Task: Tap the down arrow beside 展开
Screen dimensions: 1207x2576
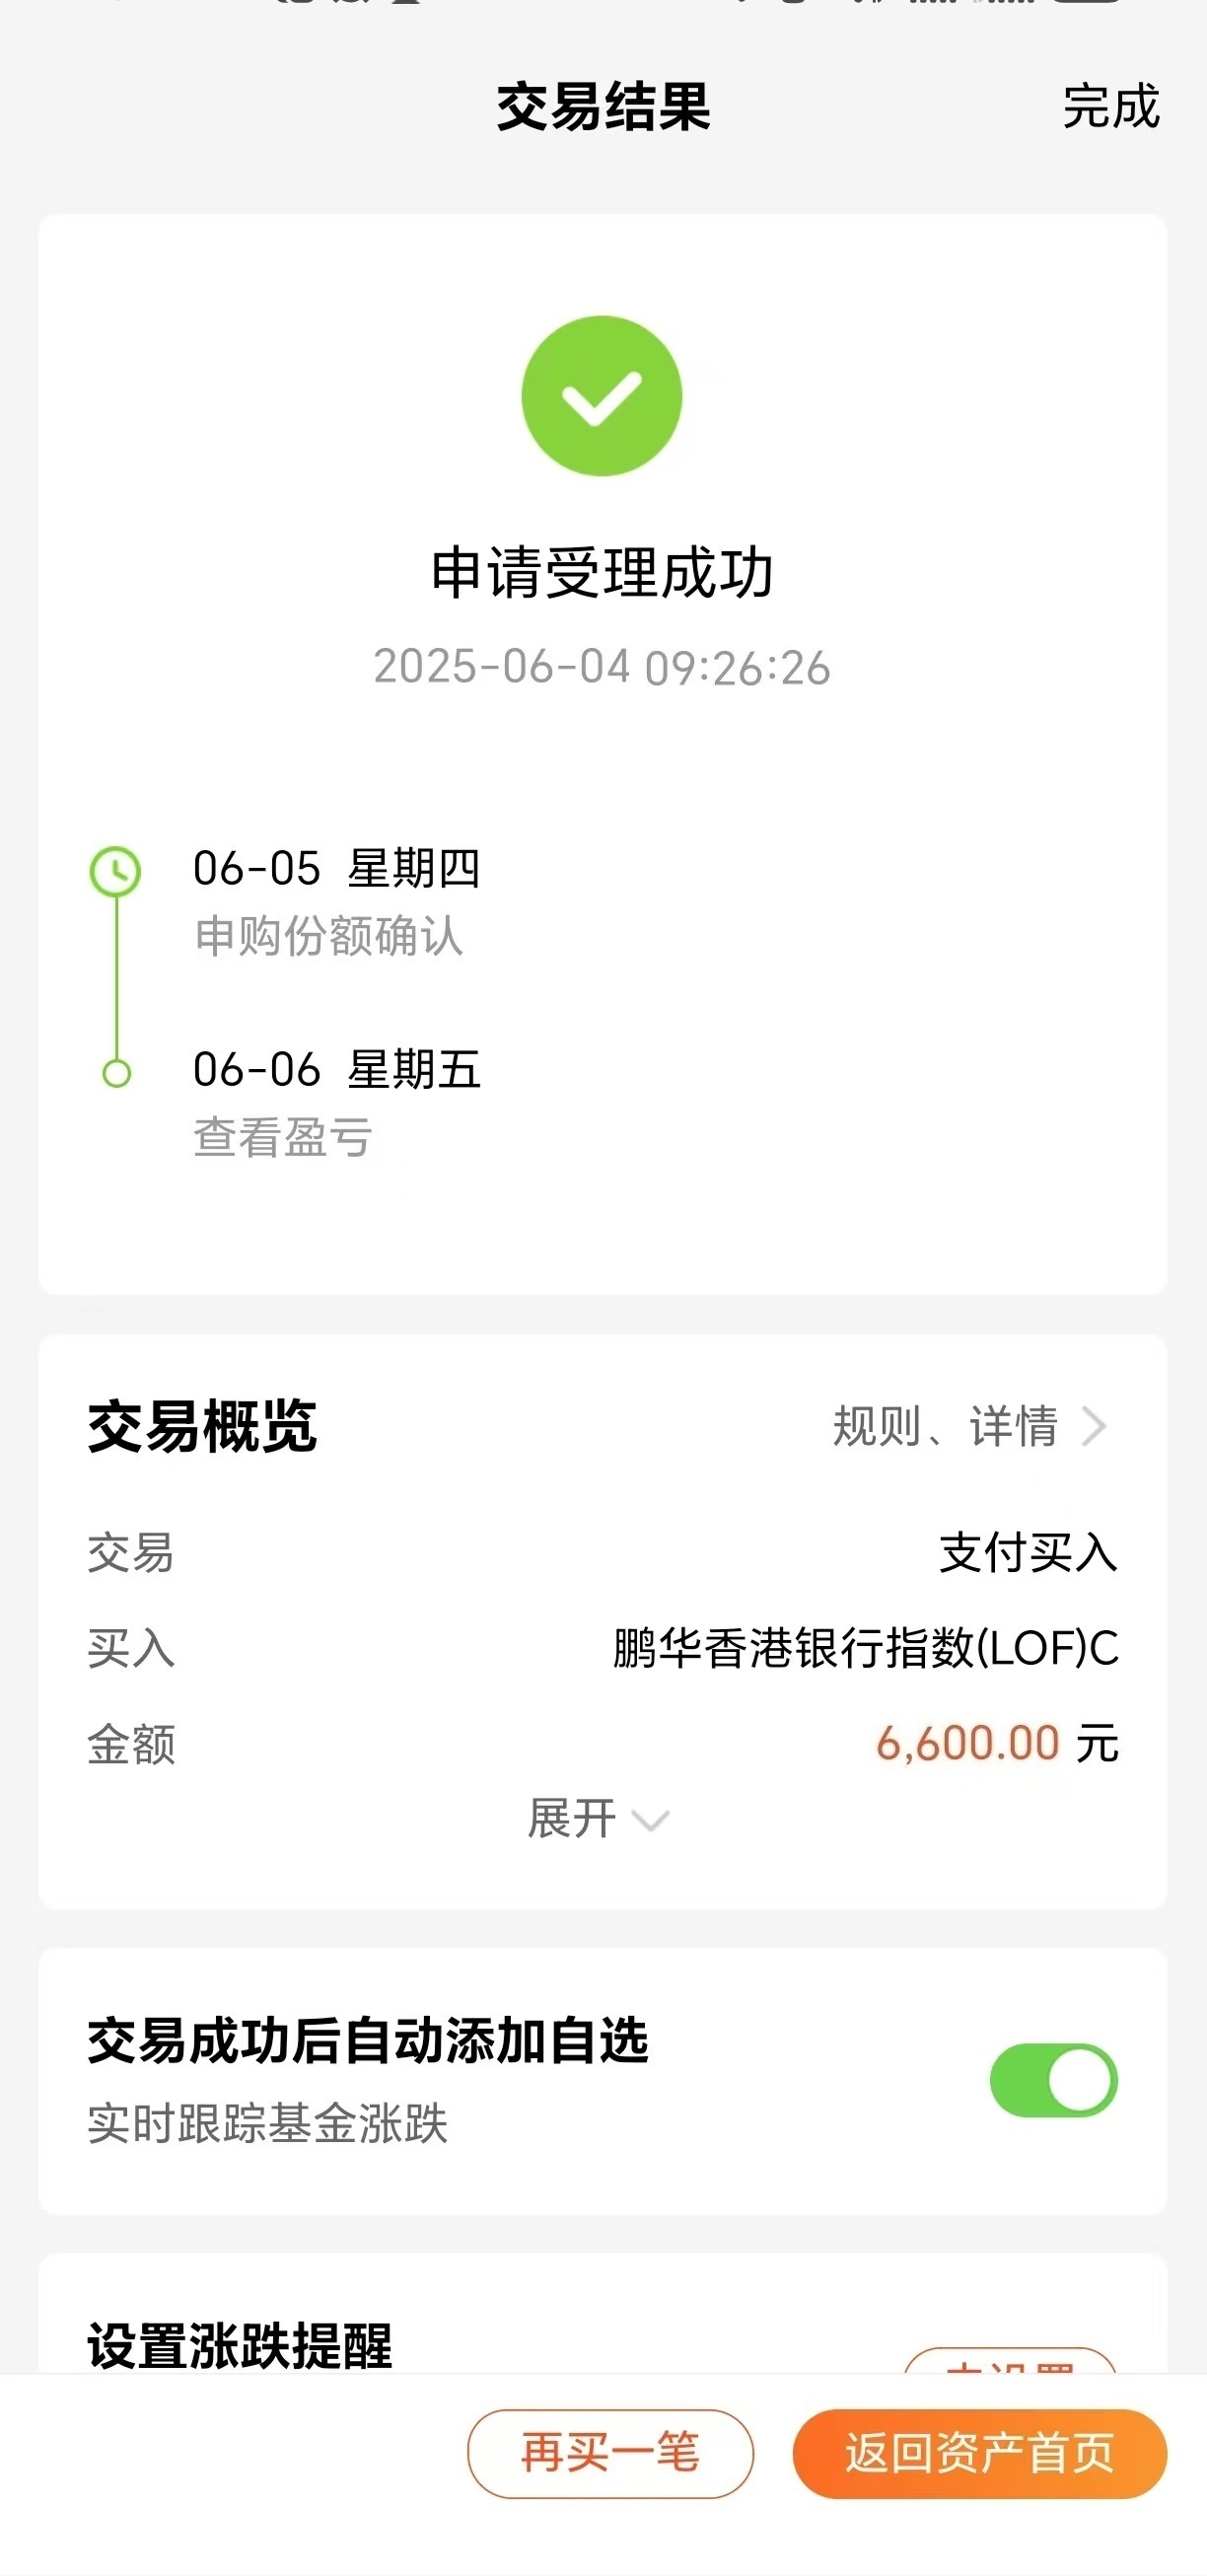Action: click(651, 1820)
